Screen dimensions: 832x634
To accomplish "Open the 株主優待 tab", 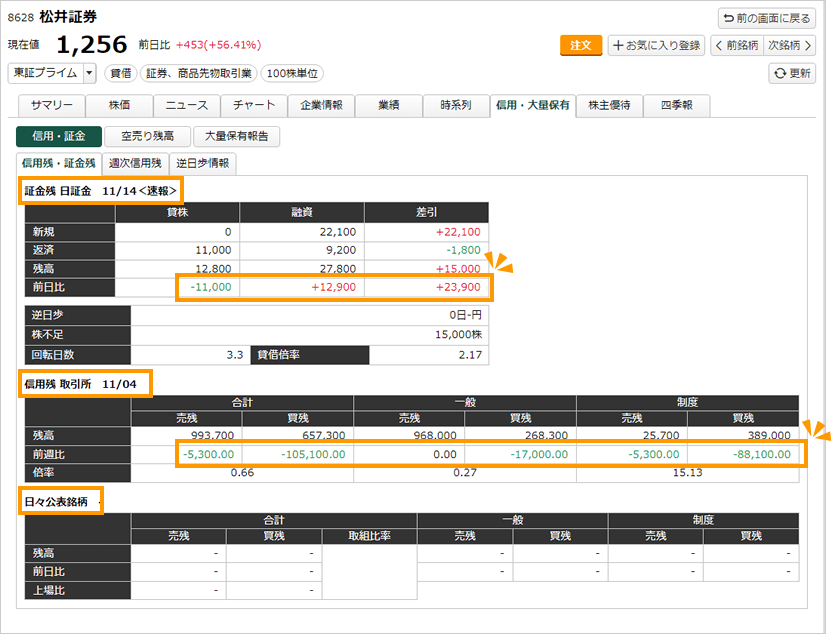I will pyautogui.click(x=609, y=106).
